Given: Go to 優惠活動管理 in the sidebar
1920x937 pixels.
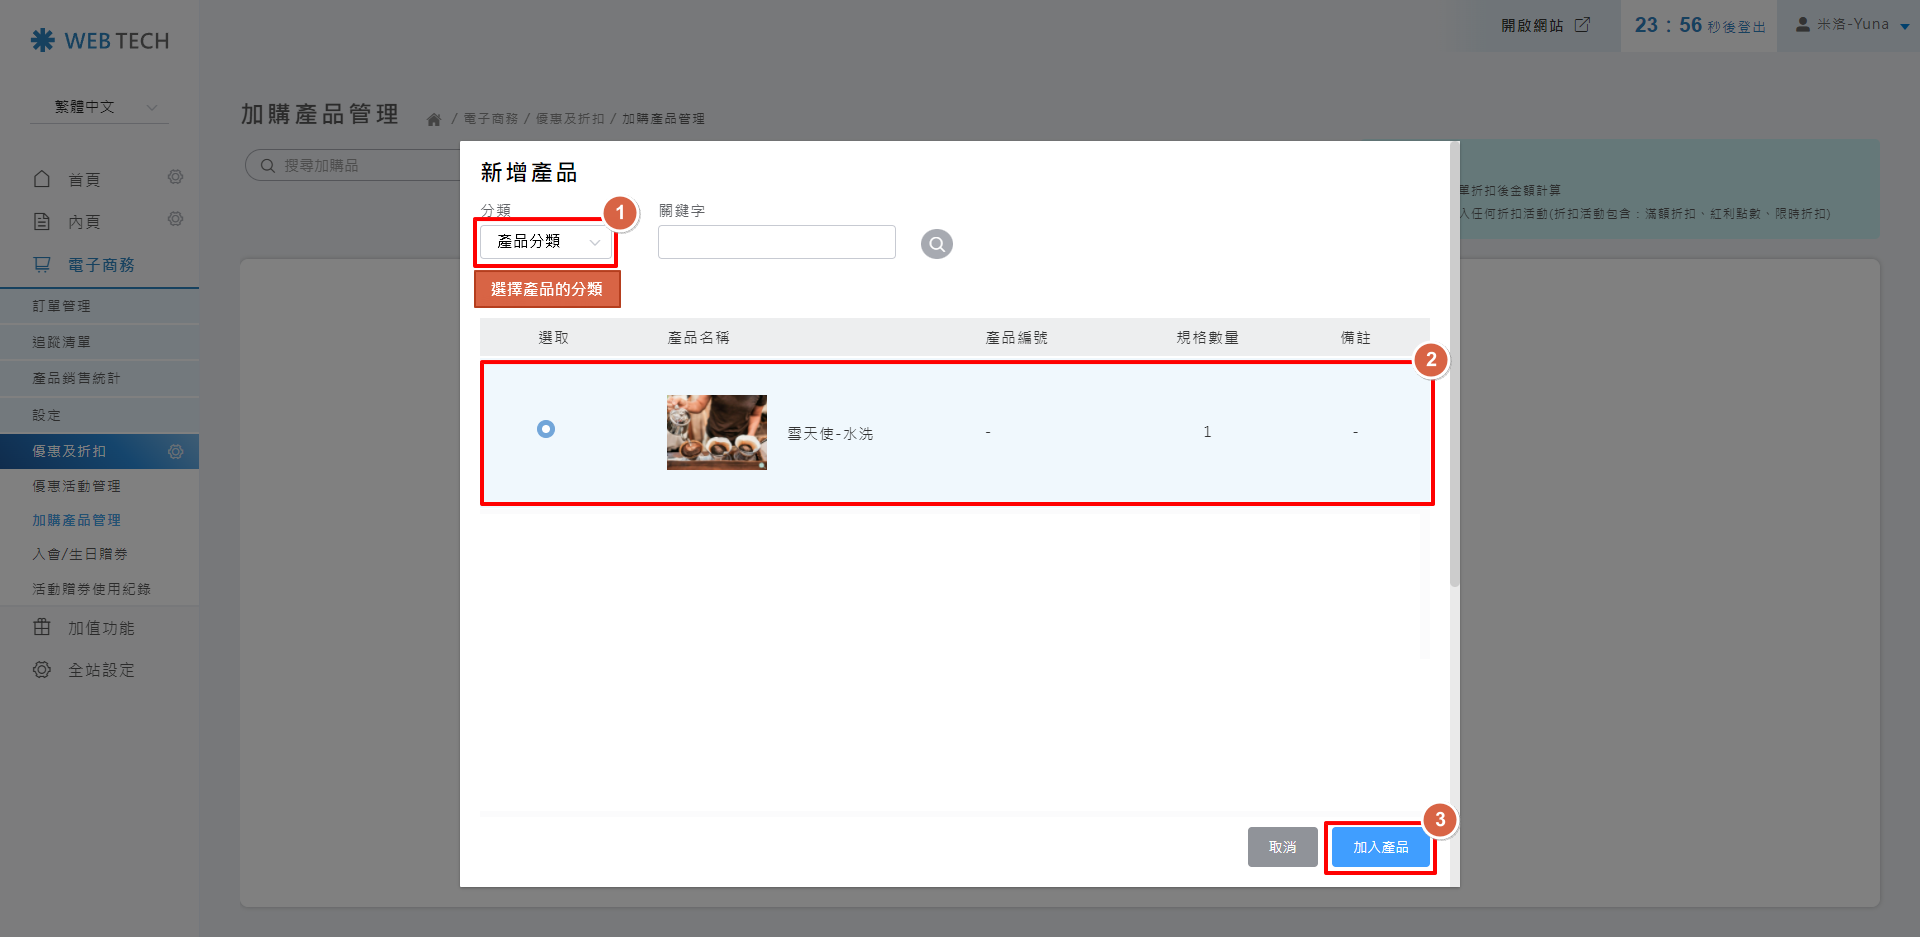Looking at the screenshot, I should (x=76, y=486).
